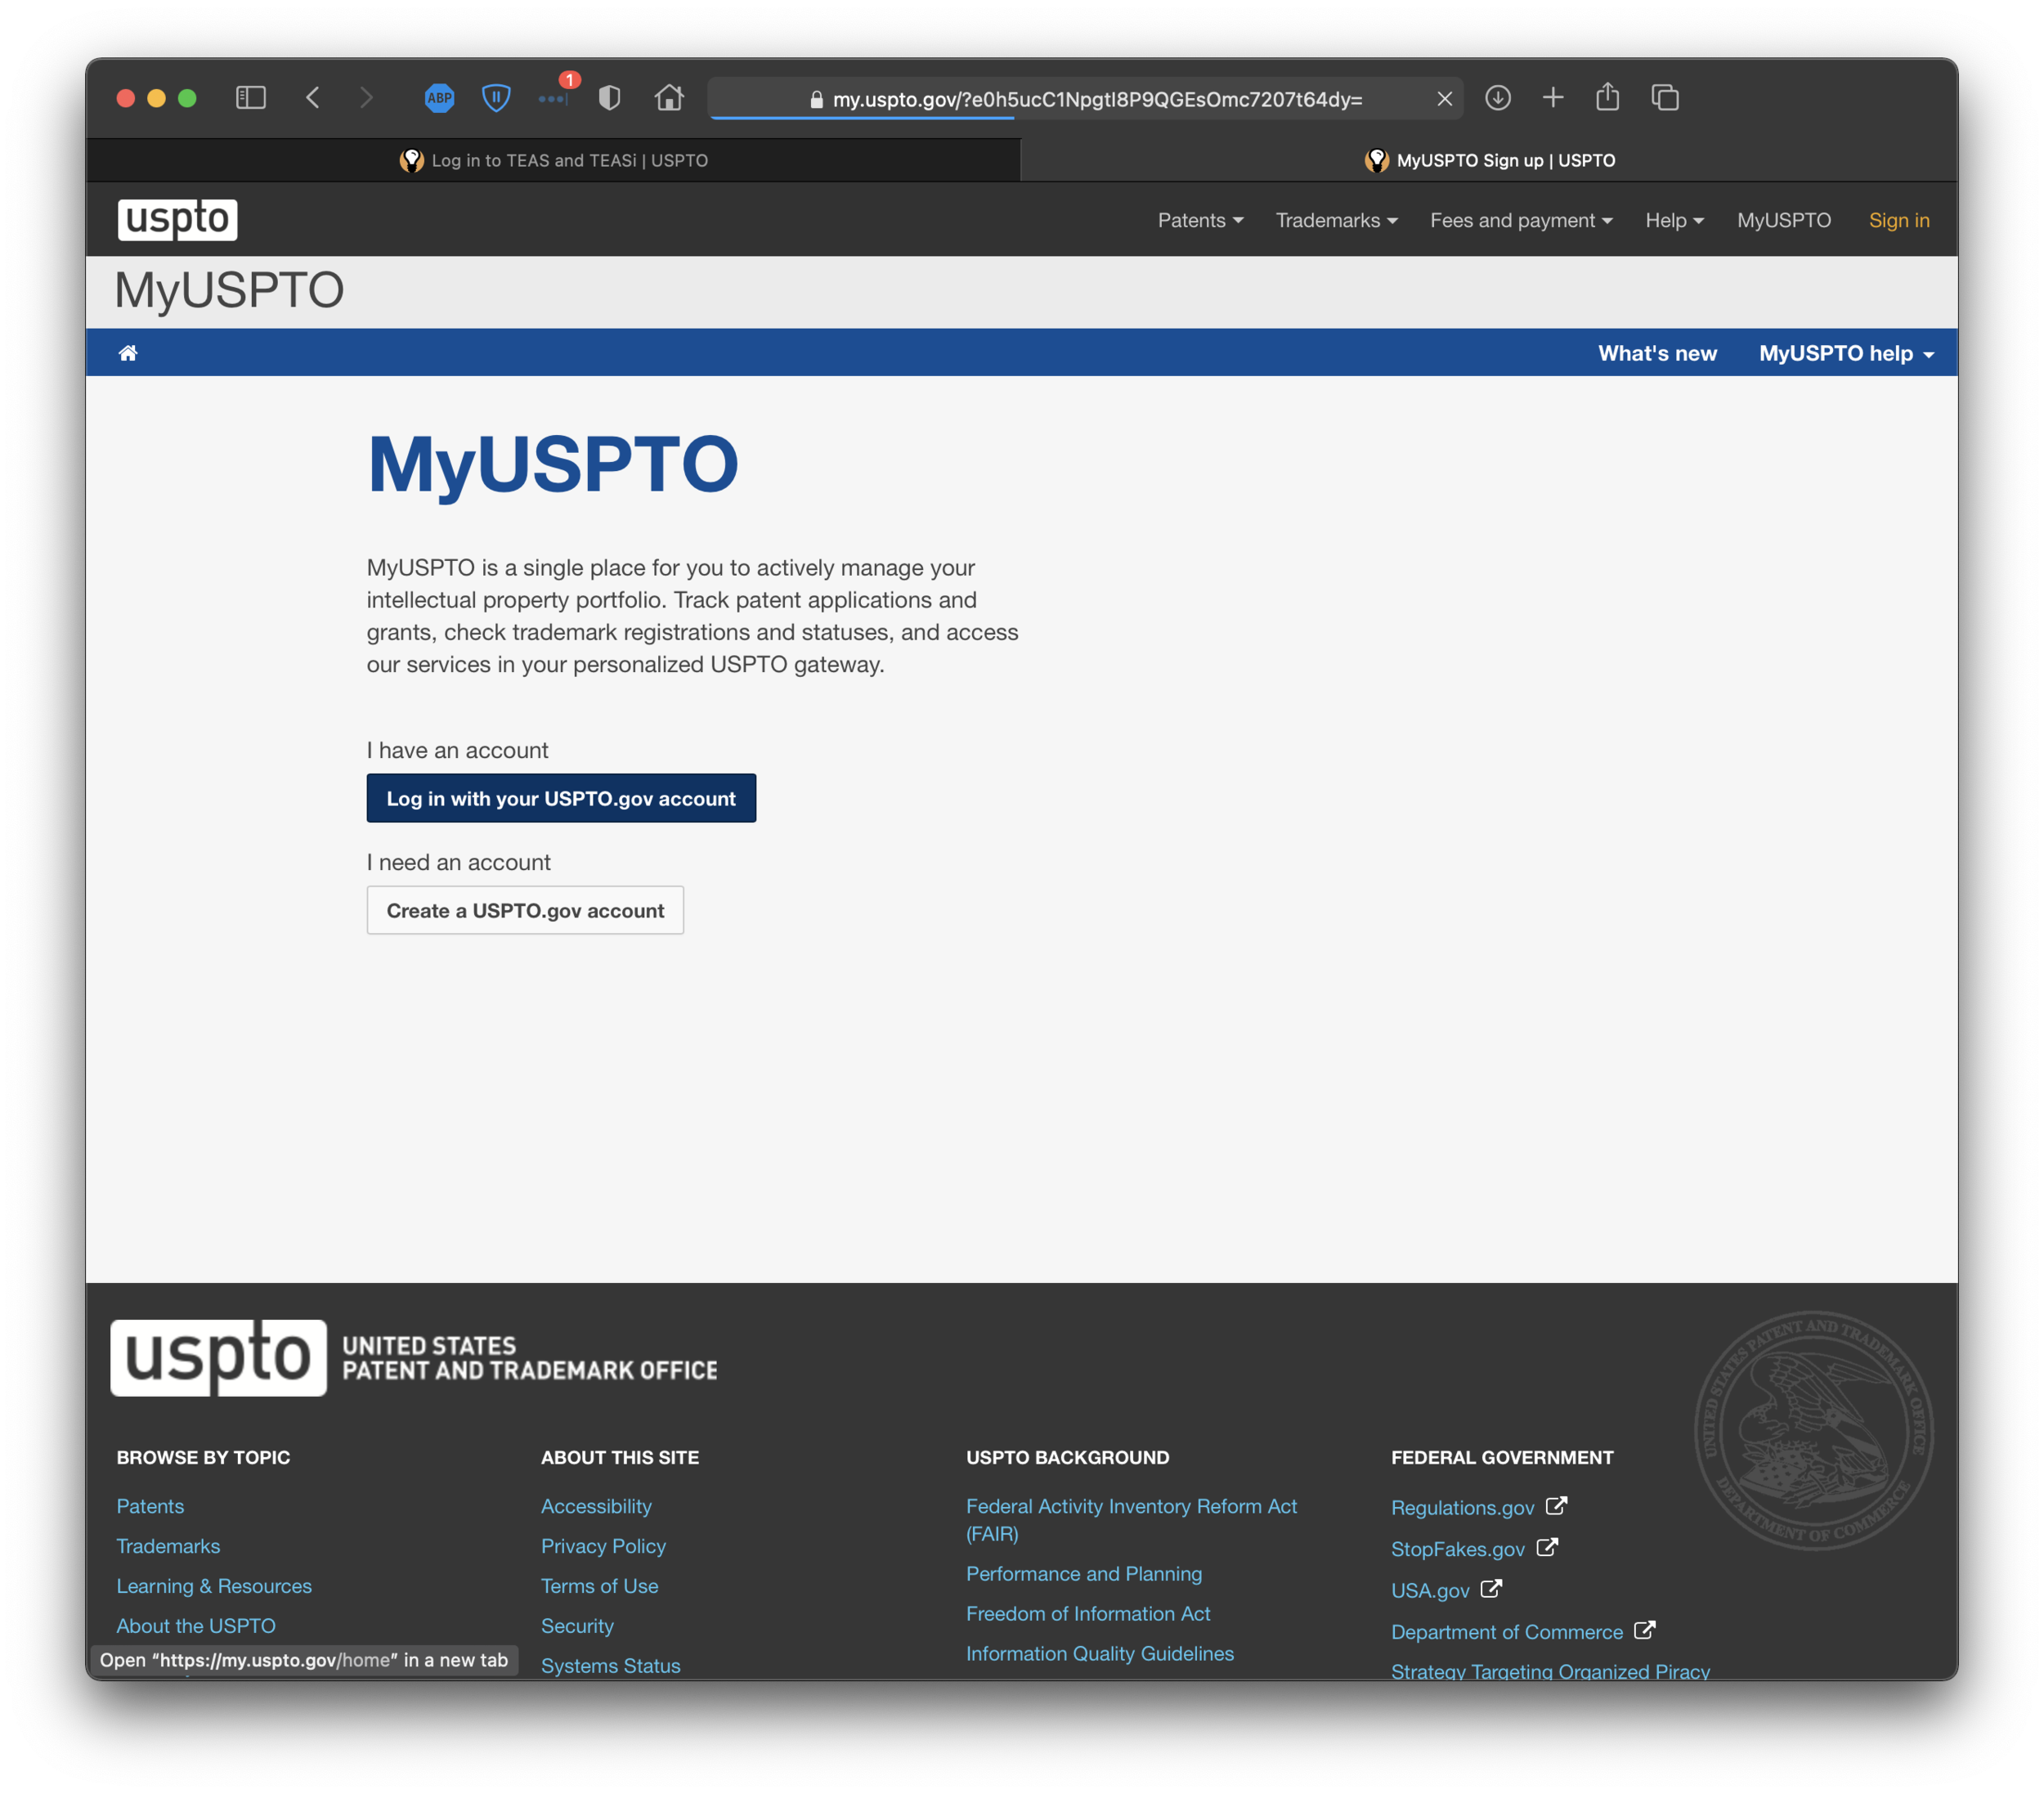
Task: Show downloads with the download arrow icon
Action: point(1497,98)
